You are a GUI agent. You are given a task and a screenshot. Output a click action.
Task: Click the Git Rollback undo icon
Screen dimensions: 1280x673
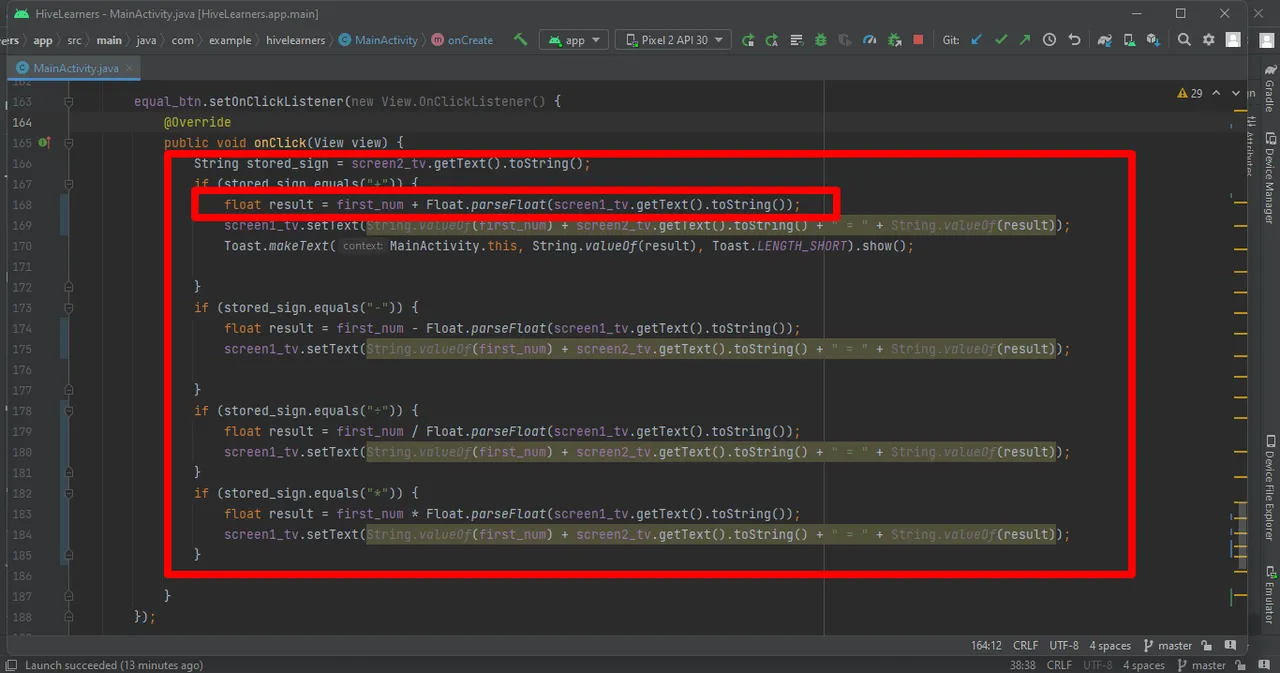pyautogui.click(x=1074, y=40)
